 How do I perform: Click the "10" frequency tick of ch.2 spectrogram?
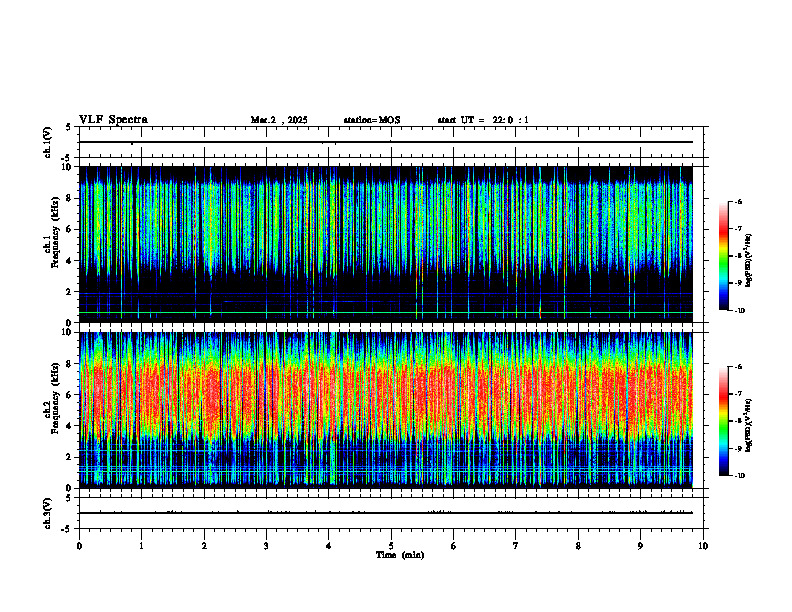(x=68, y=332)
